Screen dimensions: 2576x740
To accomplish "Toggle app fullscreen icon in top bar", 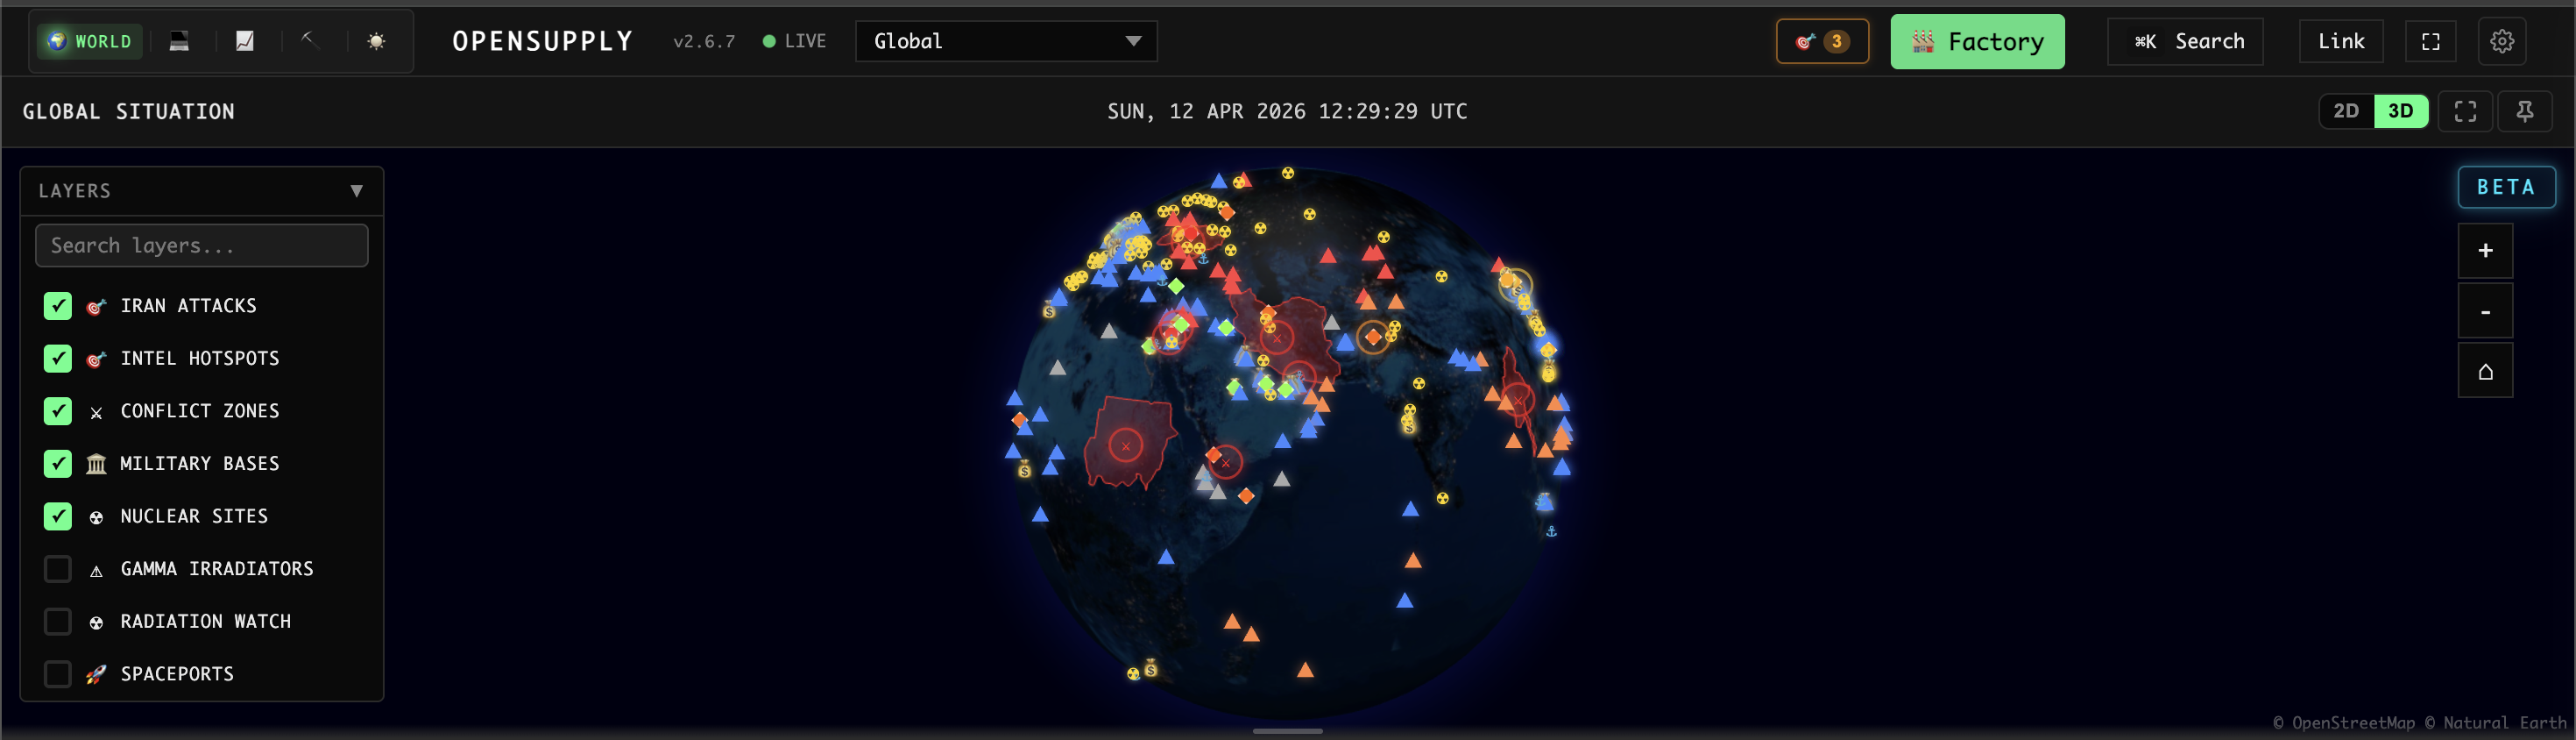I will (x=2431, y=41).
